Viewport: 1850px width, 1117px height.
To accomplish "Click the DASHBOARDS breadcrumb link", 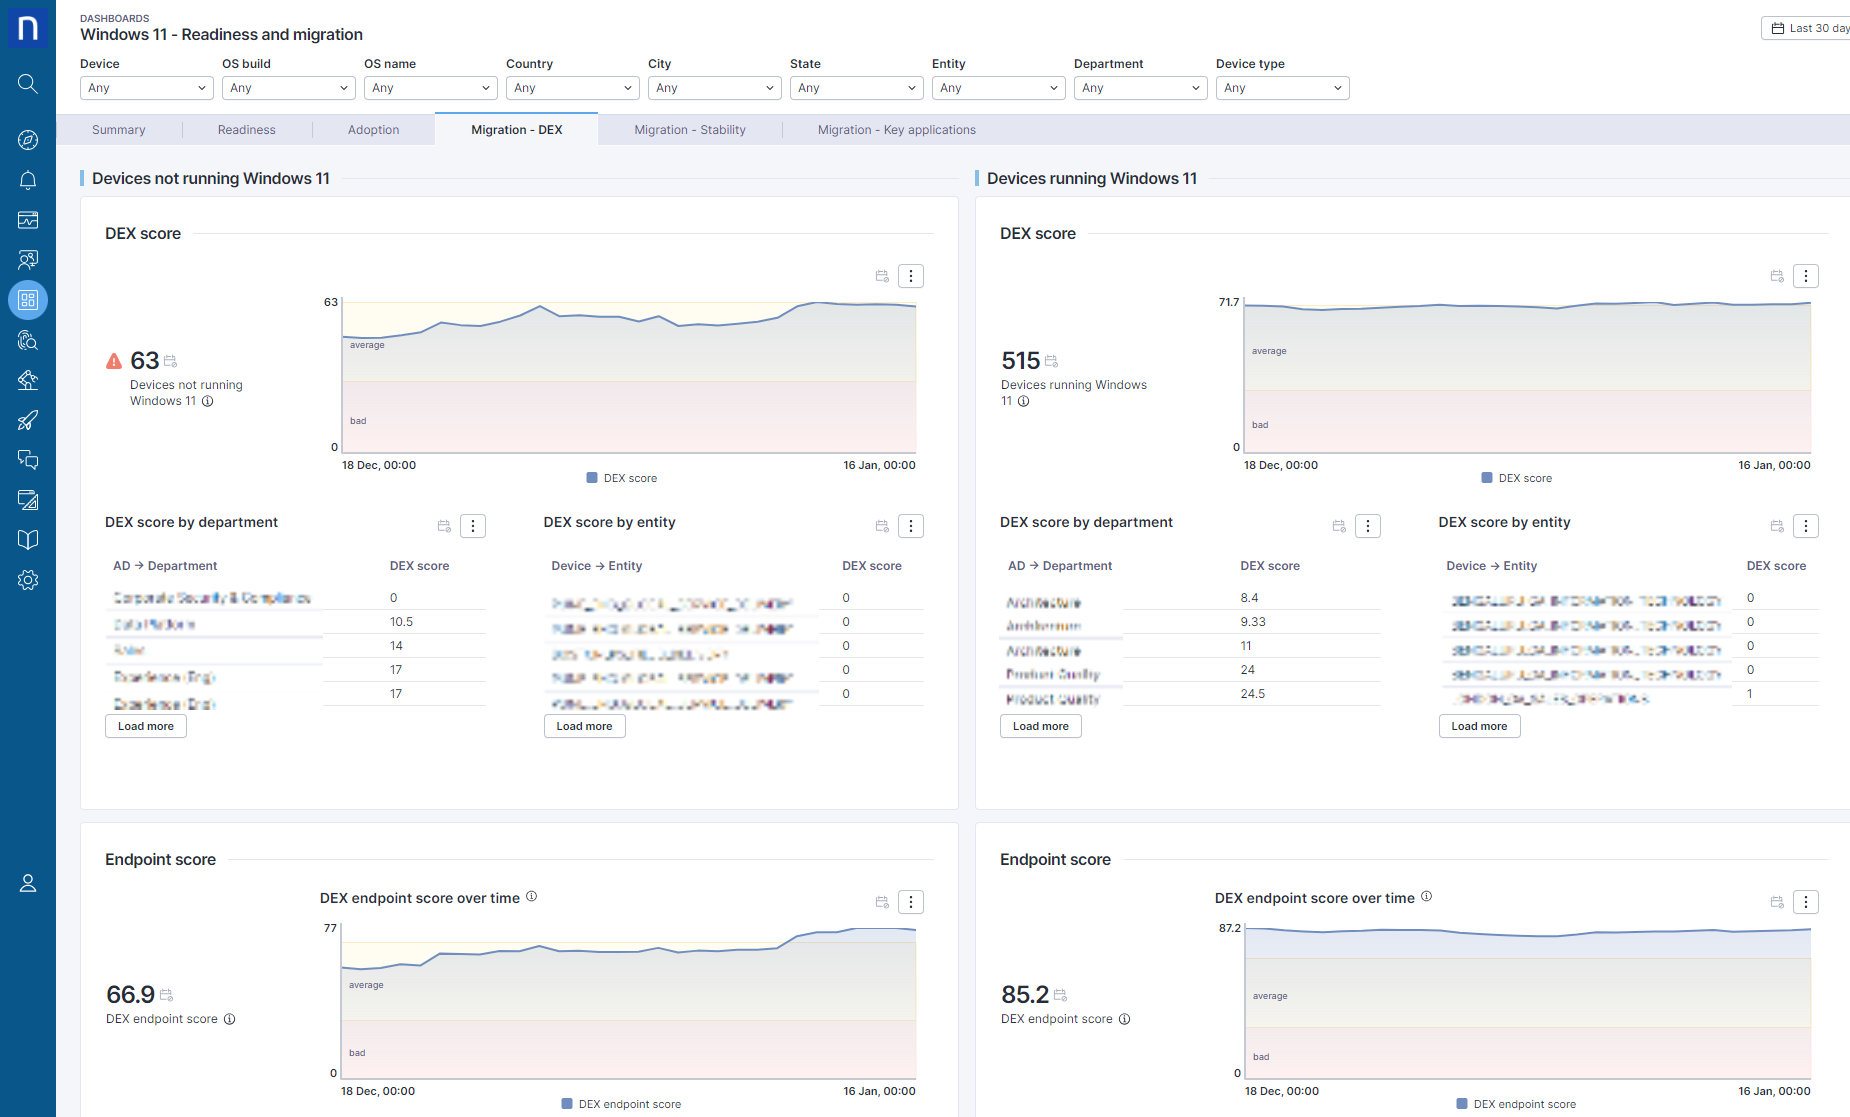I will pos(115,18).
